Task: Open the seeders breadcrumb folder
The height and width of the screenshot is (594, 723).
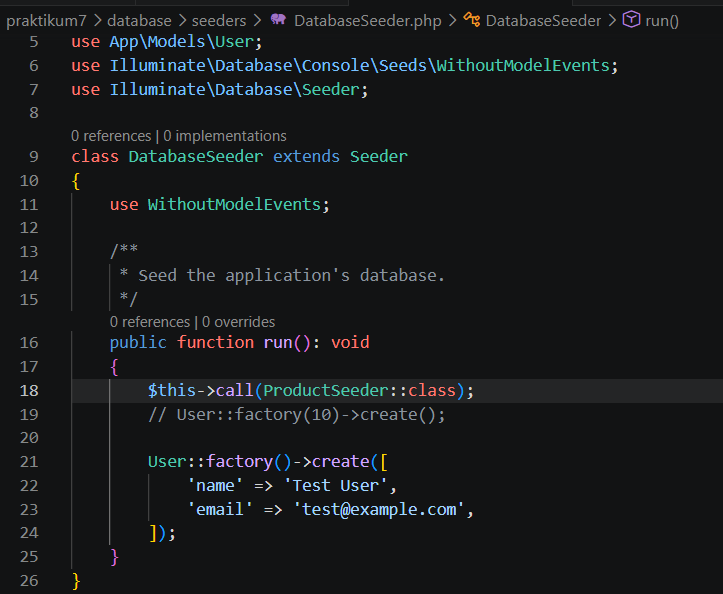Action: (x=219, y=21)
